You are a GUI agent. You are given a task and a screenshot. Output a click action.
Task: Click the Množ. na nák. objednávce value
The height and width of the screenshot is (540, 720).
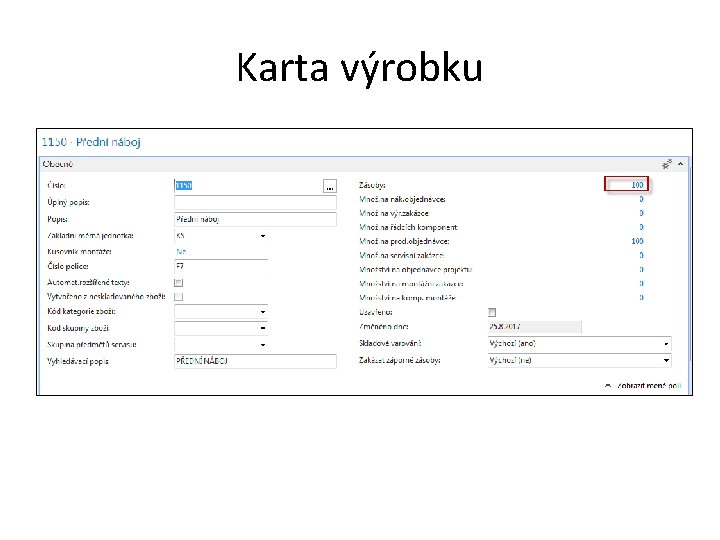click(x=641, y=199)
